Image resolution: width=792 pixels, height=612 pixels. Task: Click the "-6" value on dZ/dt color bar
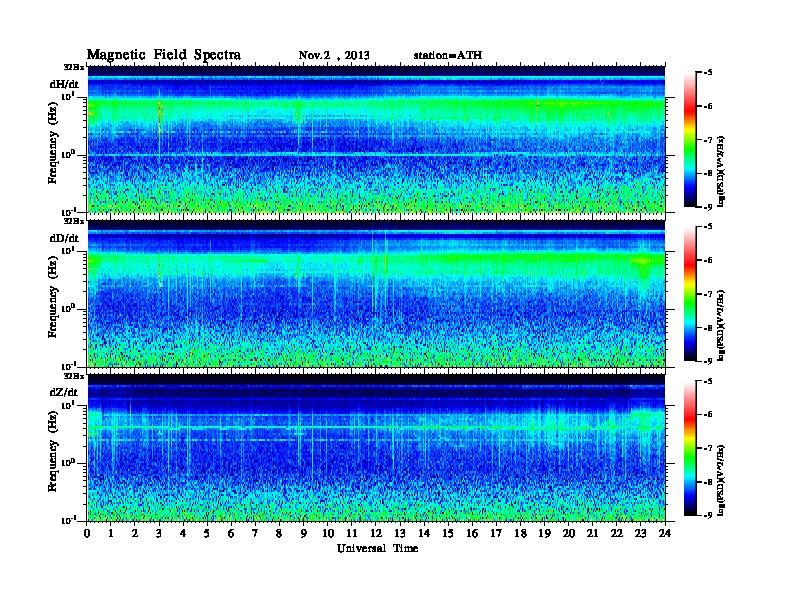708,414
